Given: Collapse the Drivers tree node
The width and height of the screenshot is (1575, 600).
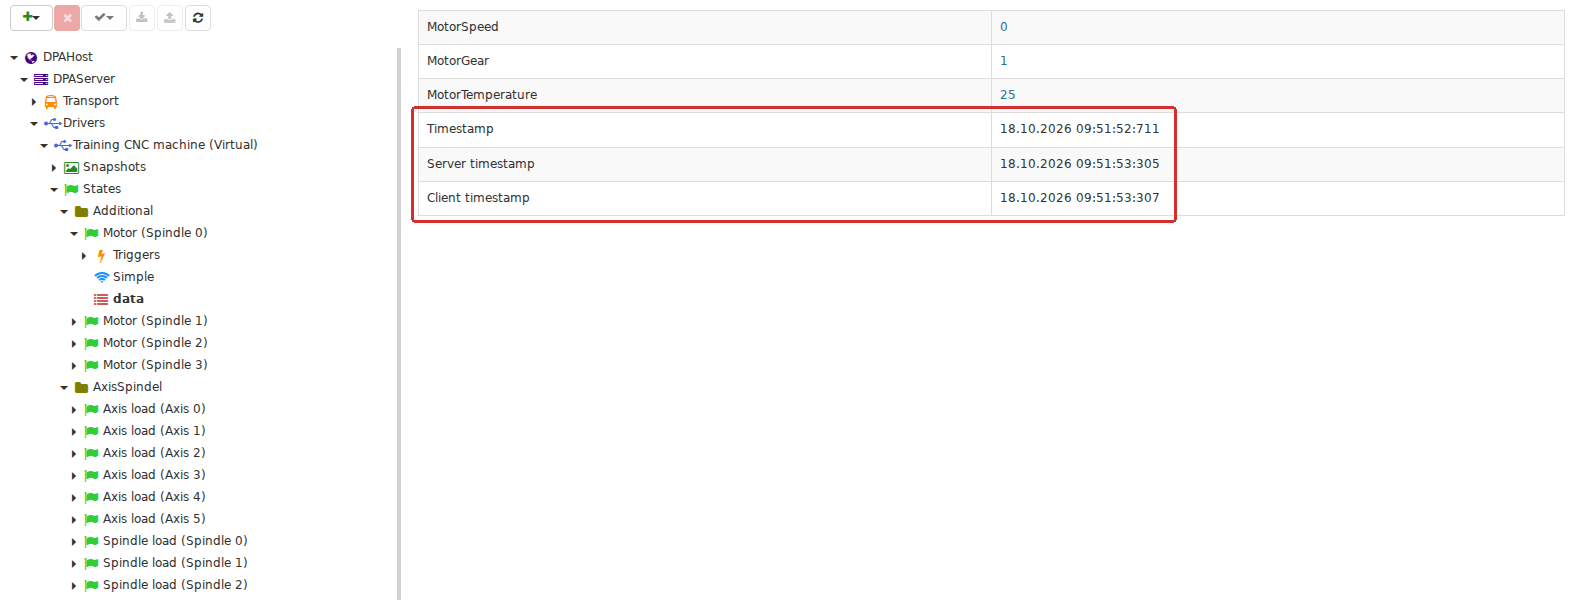Looking at the screenshot, I should click(34, 124).
